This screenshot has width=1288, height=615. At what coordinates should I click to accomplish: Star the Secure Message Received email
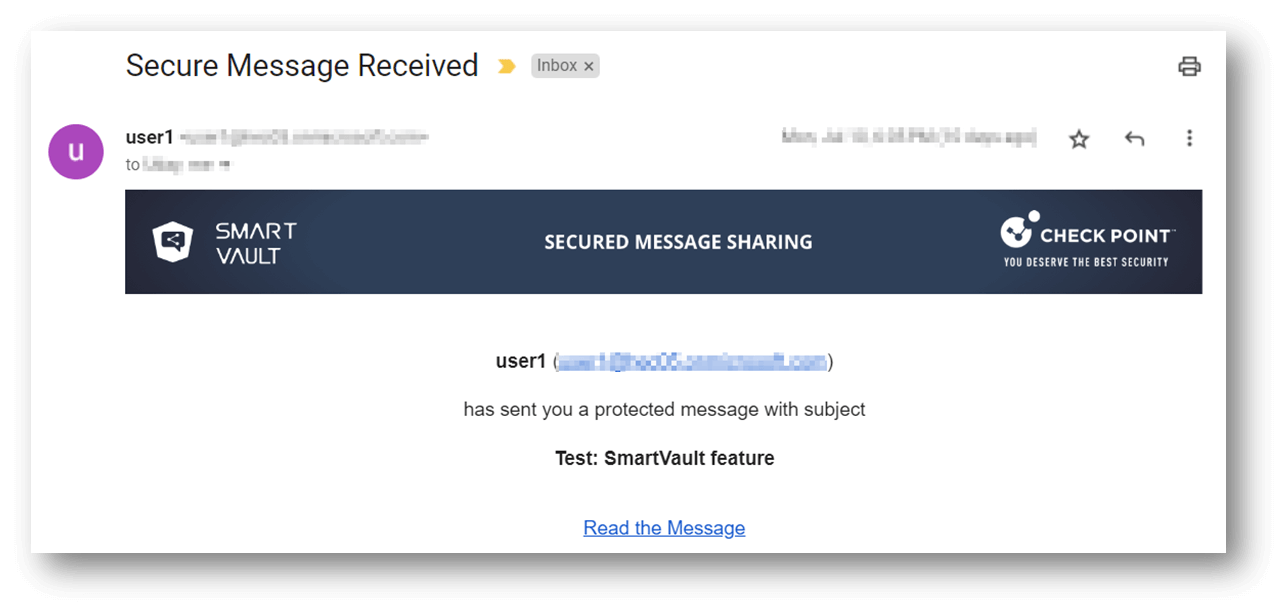[x=1079, y=139]
